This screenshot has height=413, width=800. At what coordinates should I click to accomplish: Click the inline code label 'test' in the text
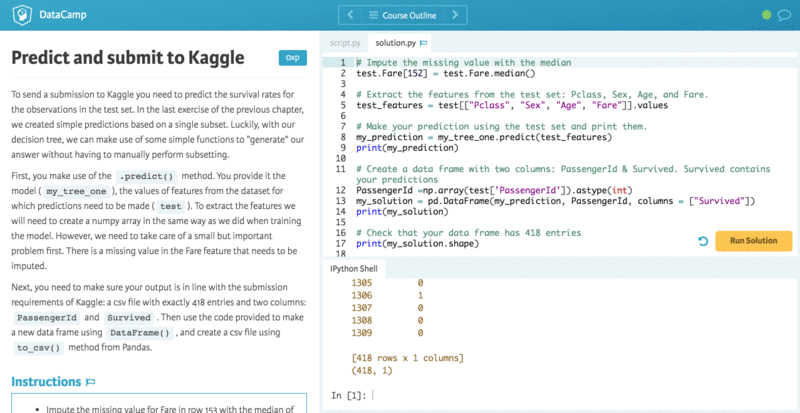(170, 206)
